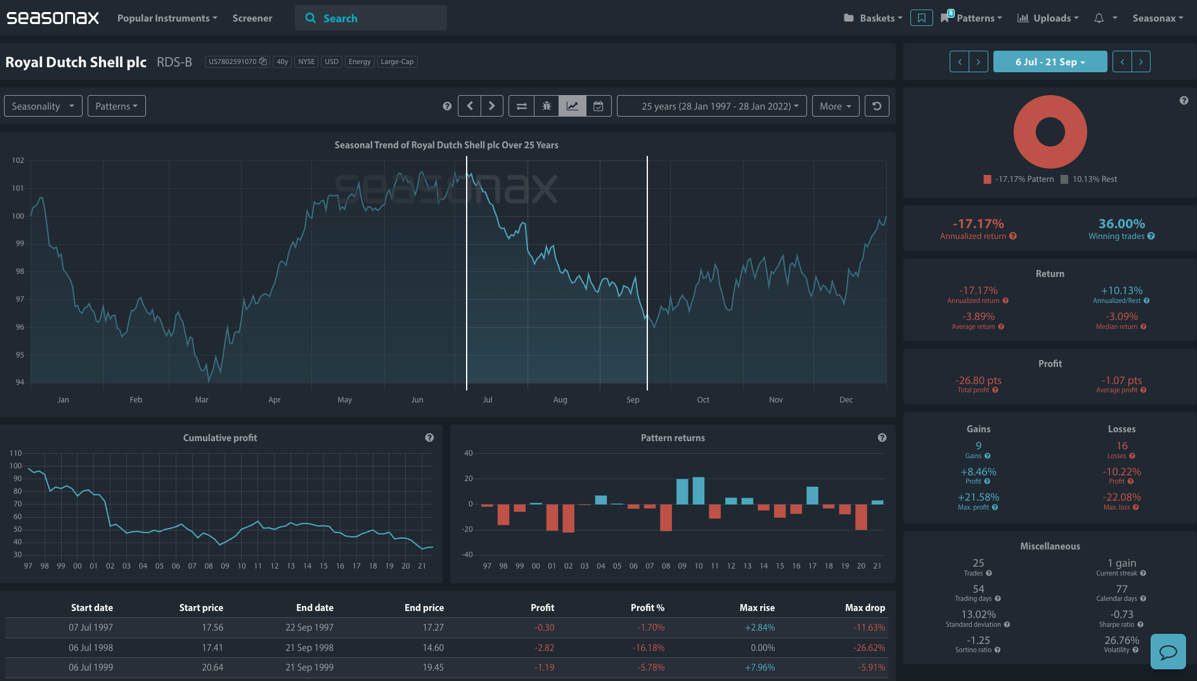The height and width of the screenshot is (682, 1197).
Task: Open the Popular Instruments menu
Action: click(167, 18)
